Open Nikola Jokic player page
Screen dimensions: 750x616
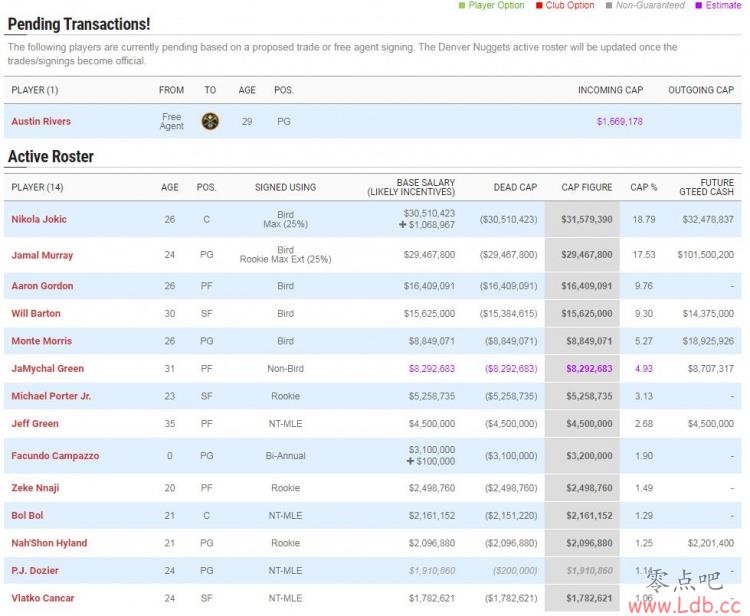[x=39, y=220]
